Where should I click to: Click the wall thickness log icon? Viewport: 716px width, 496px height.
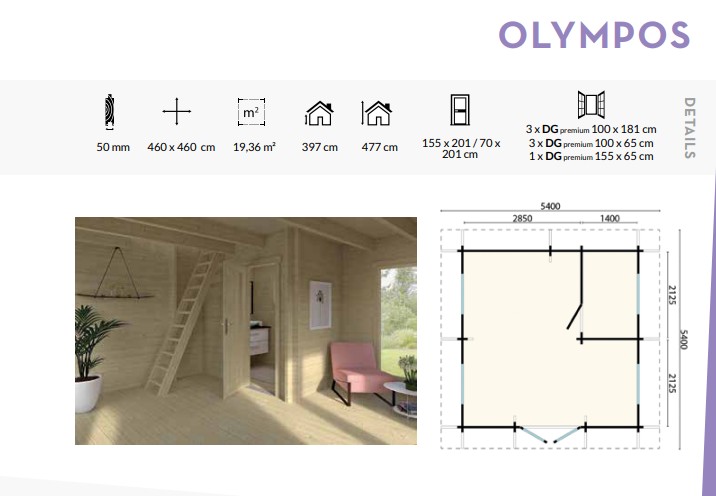(109, 111)
